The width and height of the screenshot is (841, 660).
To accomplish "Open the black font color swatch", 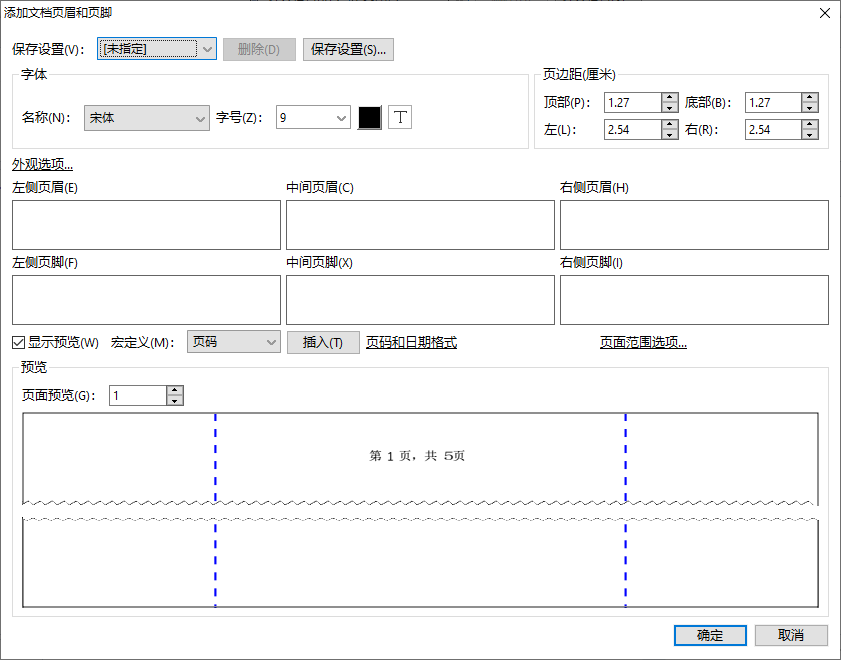I will (370, 118).
